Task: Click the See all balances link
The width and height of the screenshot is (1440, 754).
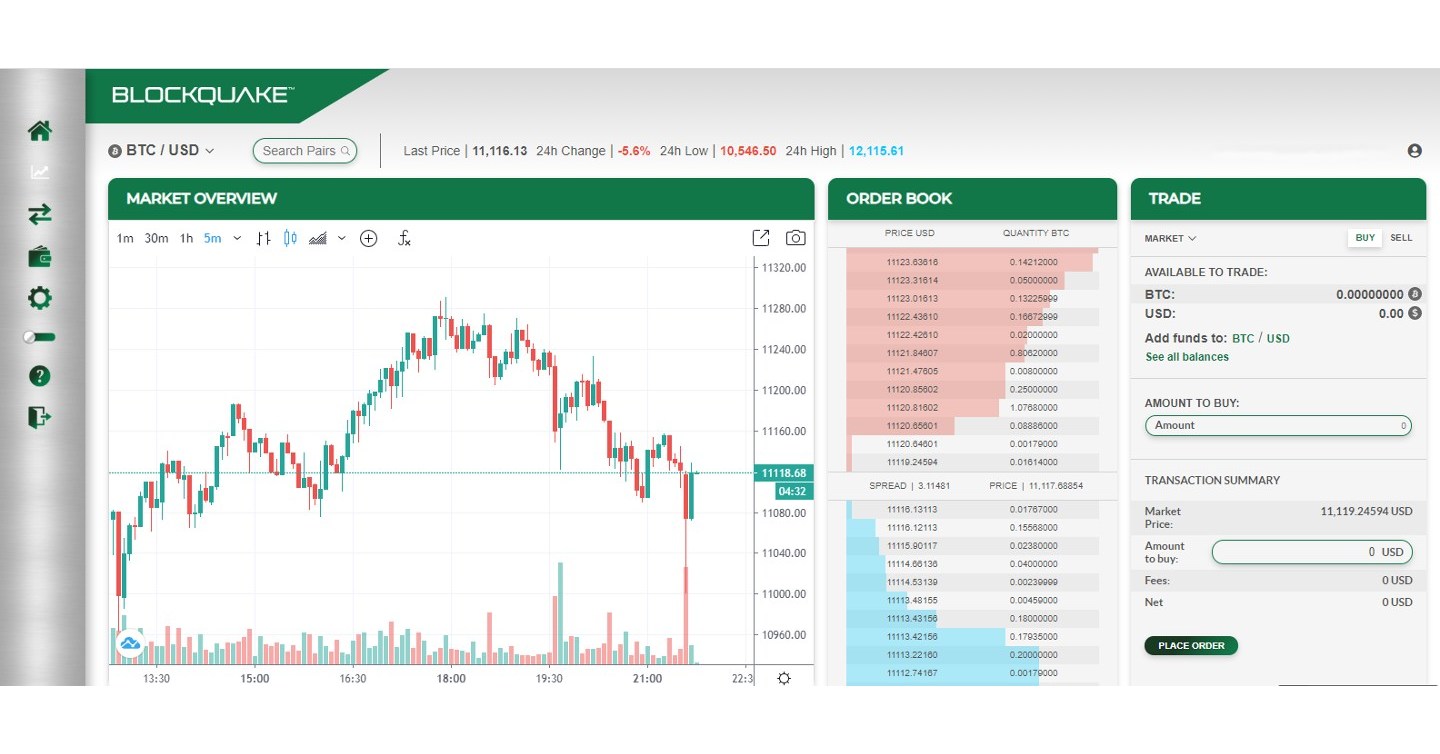Action: coord(1186,357)
